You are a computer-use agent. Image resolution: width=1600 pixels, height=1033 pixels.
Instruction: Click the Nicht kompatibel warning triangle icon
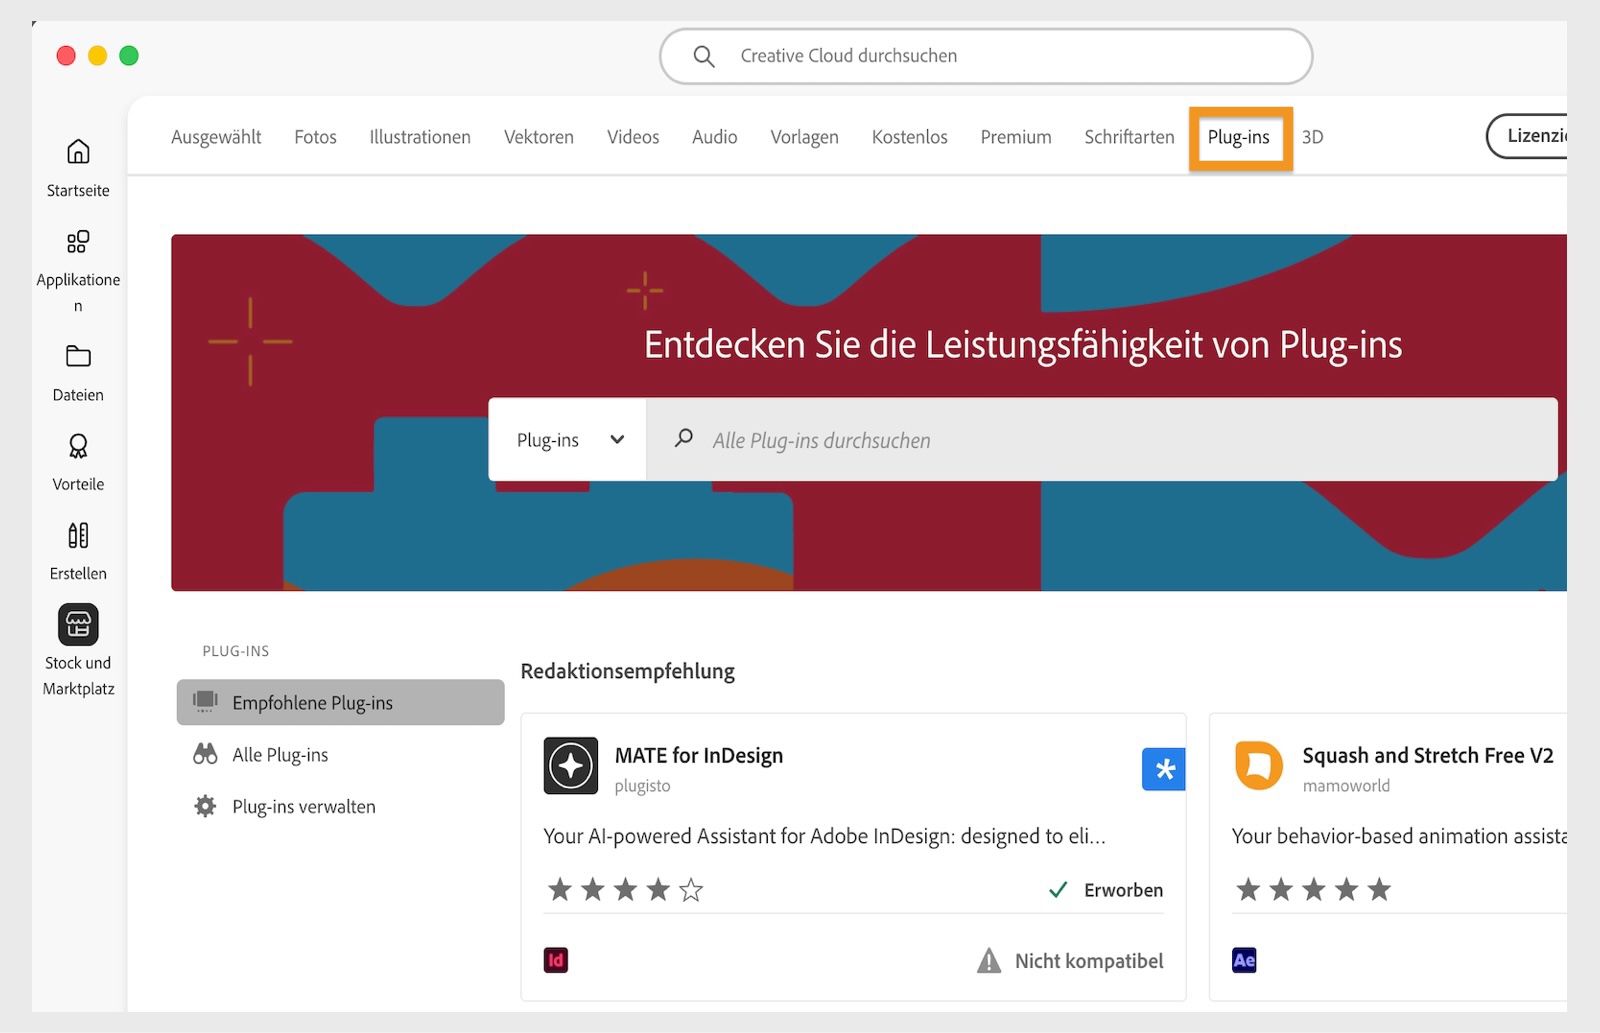989,961
